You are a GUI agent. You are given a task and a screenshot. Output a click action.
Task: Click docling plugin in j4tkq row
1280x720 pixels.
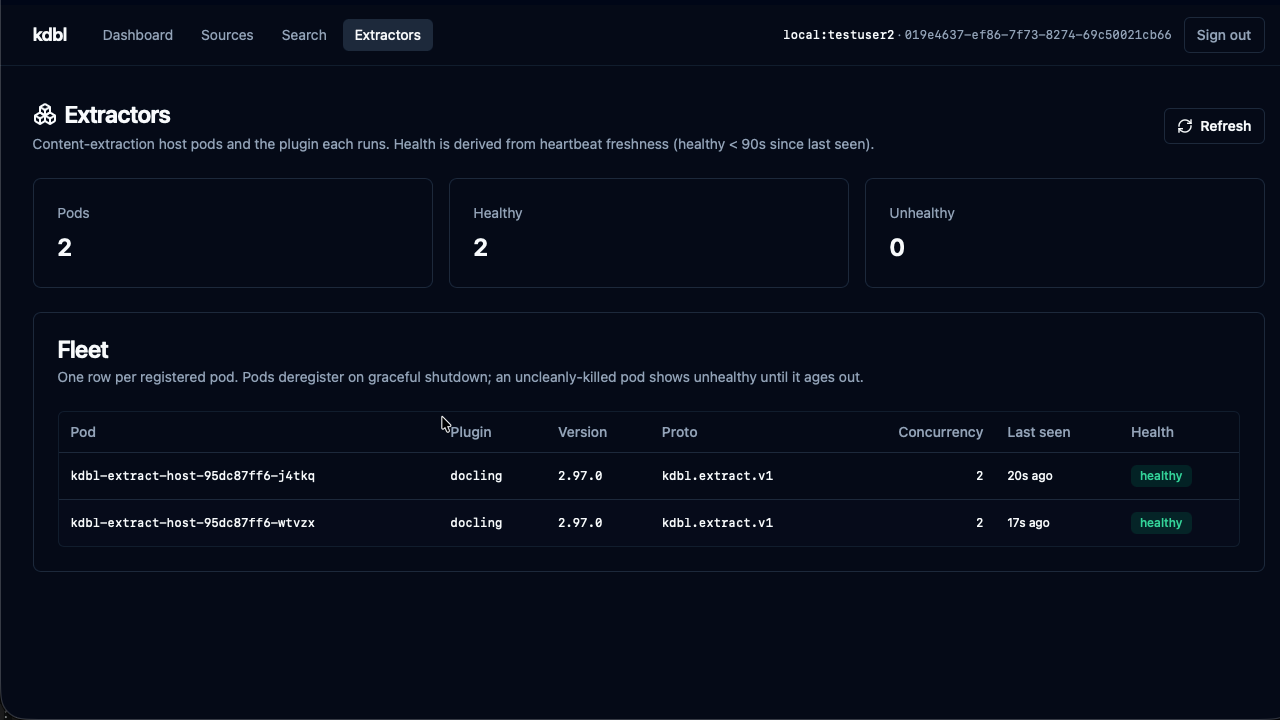[x=476, y=476]
